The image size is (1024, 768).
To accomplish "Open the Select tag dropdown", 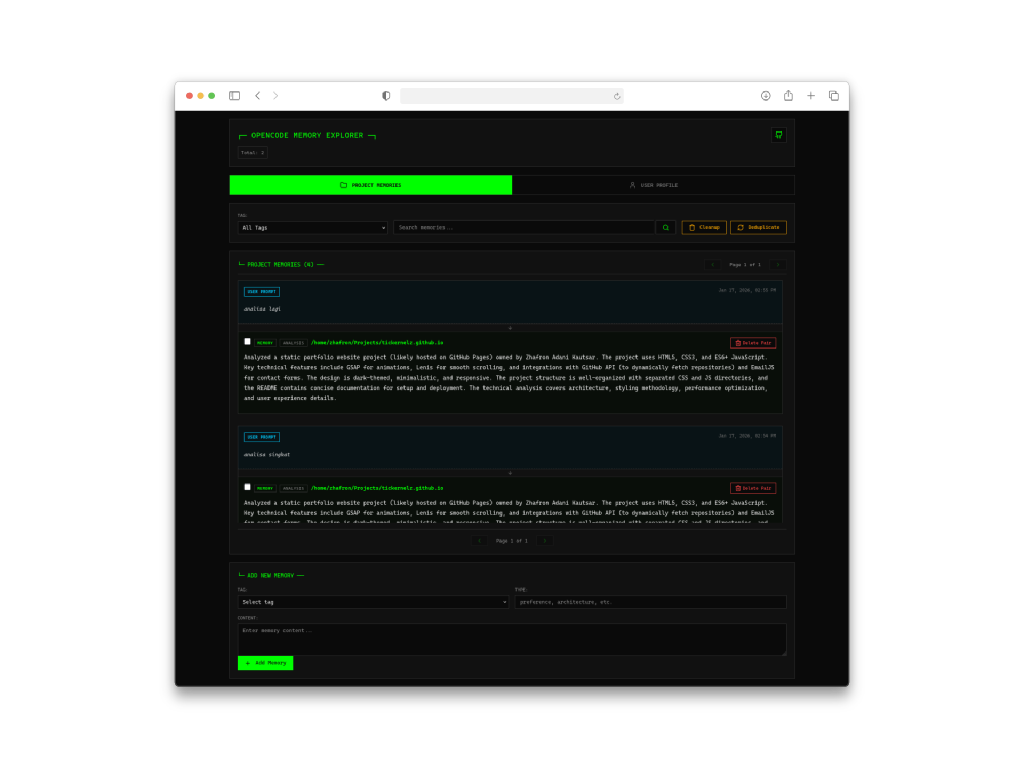I will [374, 602].
